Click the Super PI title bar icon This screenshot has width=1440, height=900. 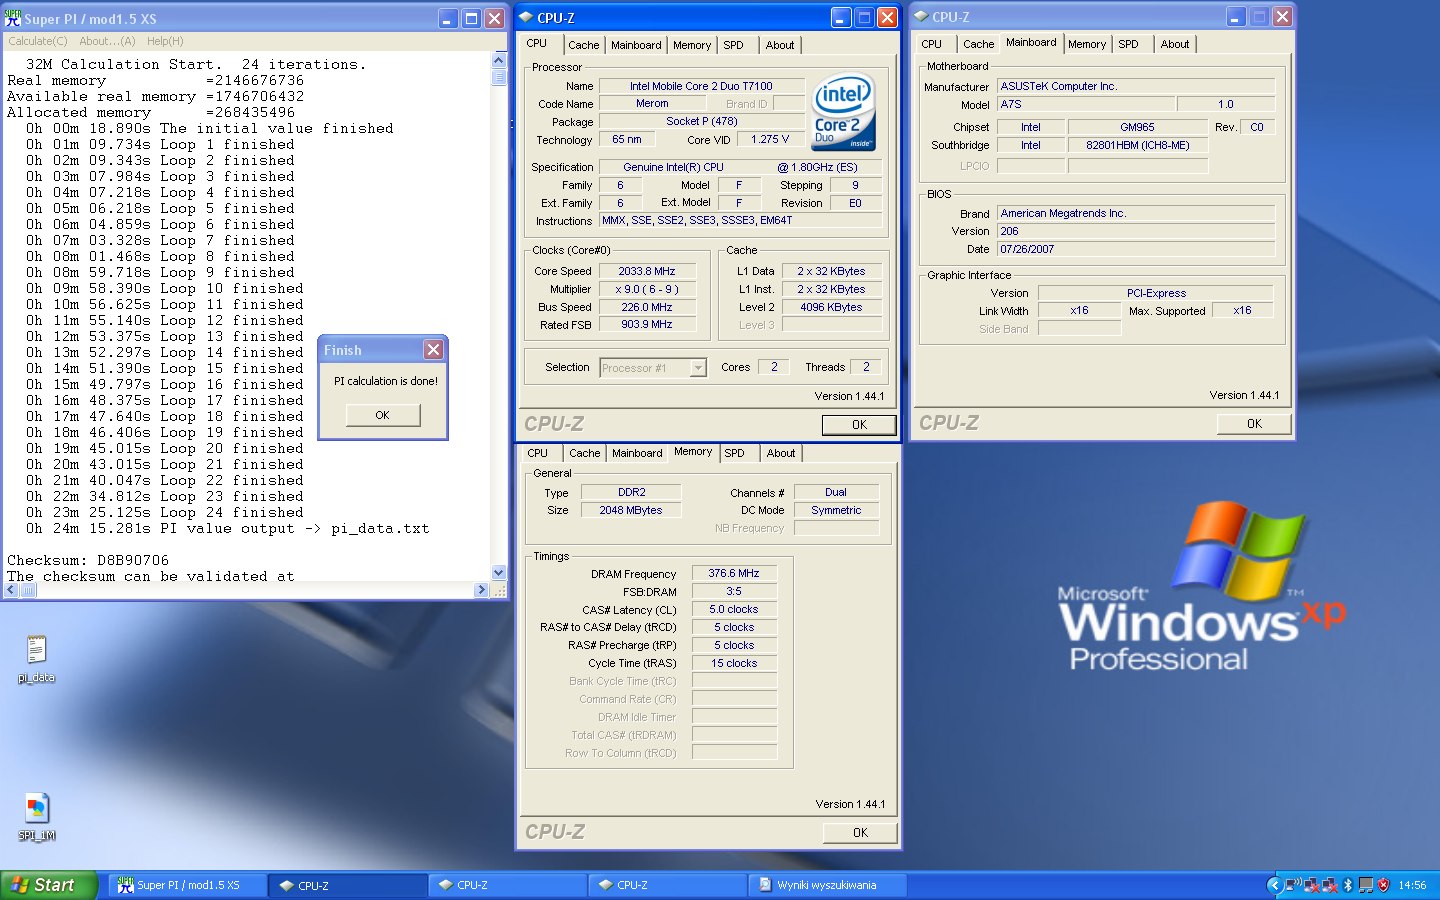(x=13, y=18)
